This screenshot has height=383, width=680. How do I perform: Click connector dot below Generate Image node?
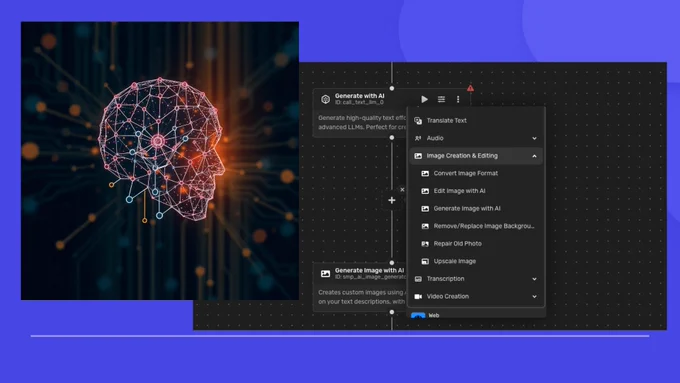point(392,312)
